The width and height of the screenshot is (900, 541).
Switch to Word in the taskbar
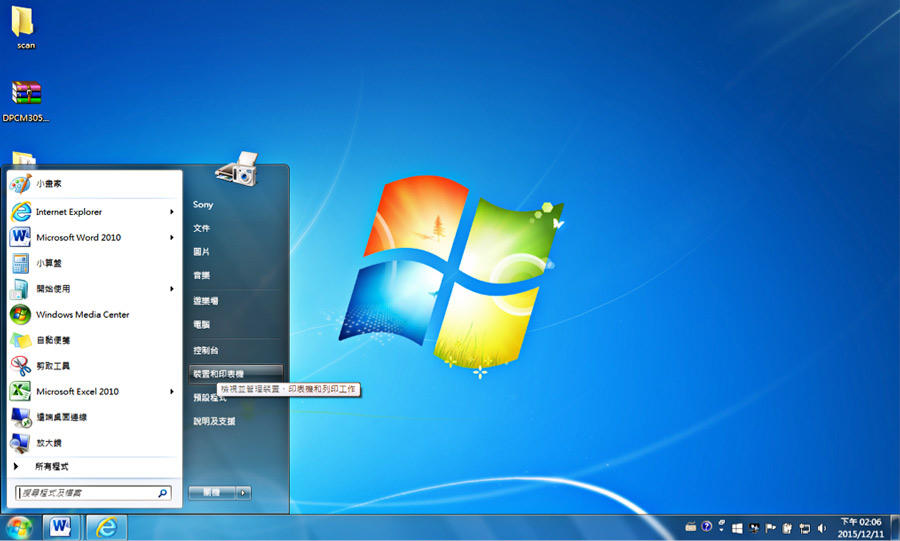click(61, 527)
